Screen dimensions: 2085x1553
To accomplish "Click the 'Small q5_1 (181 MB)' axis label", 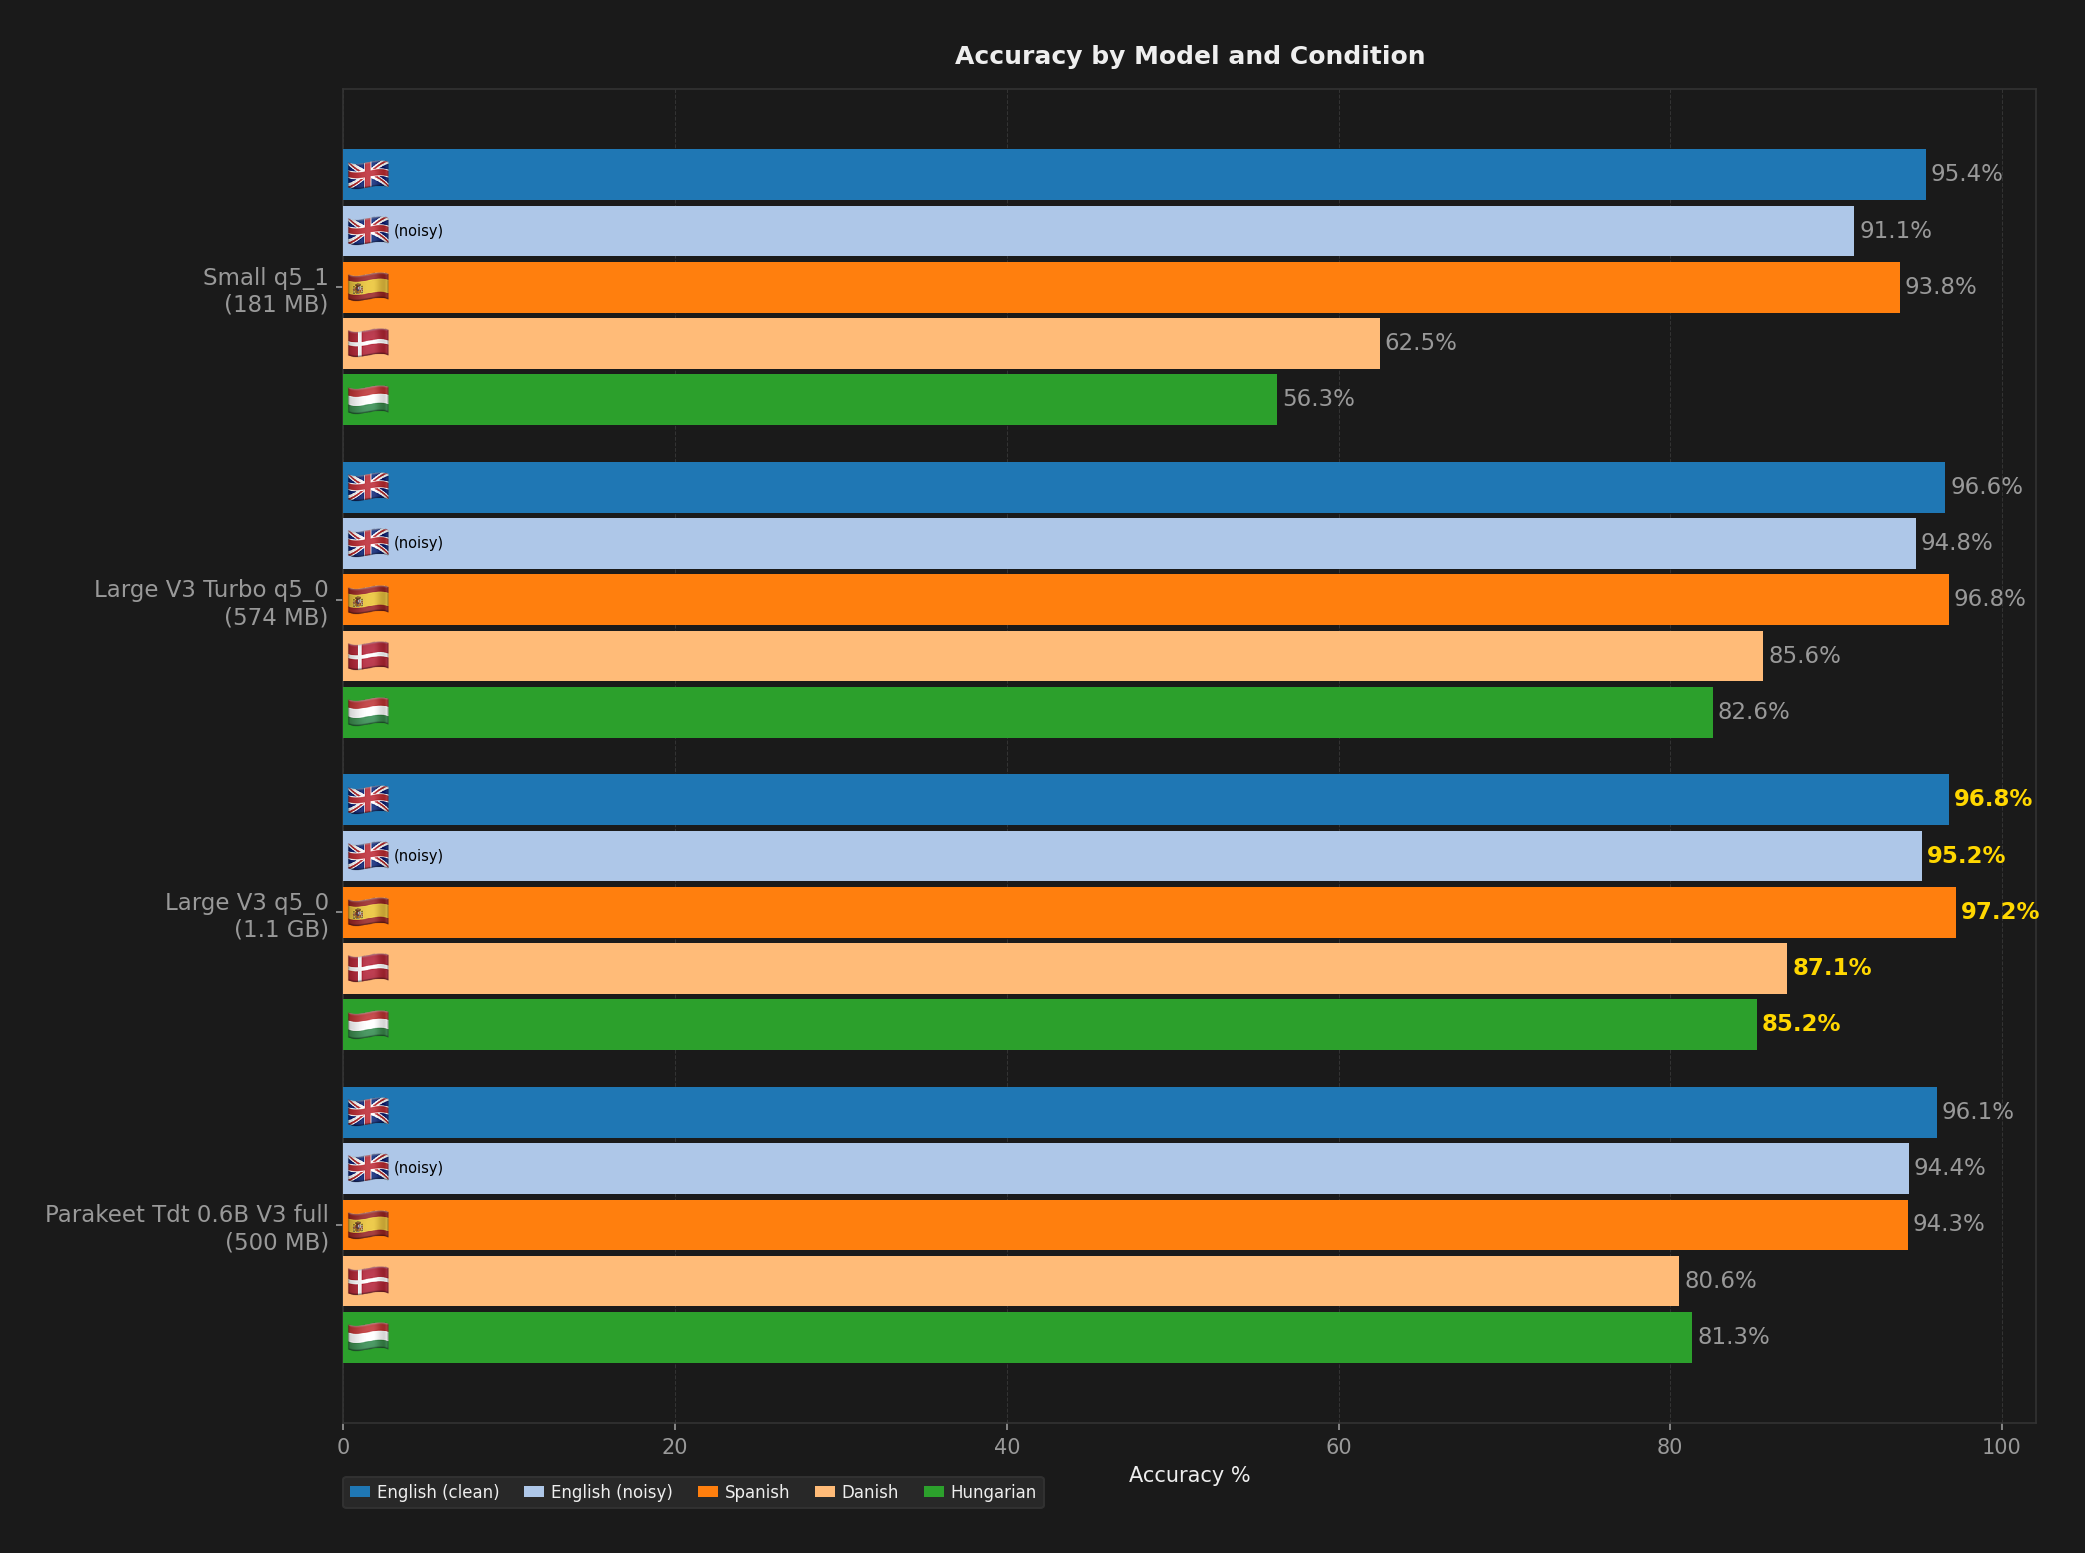I will pos(266,291).
